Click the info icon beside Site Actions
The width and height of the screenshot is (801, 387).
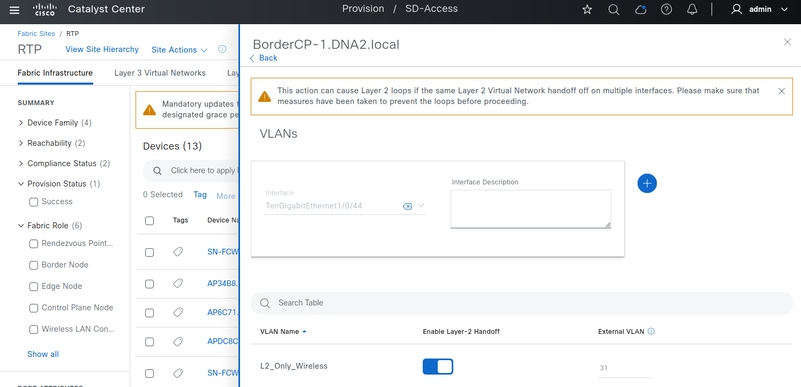222,50
